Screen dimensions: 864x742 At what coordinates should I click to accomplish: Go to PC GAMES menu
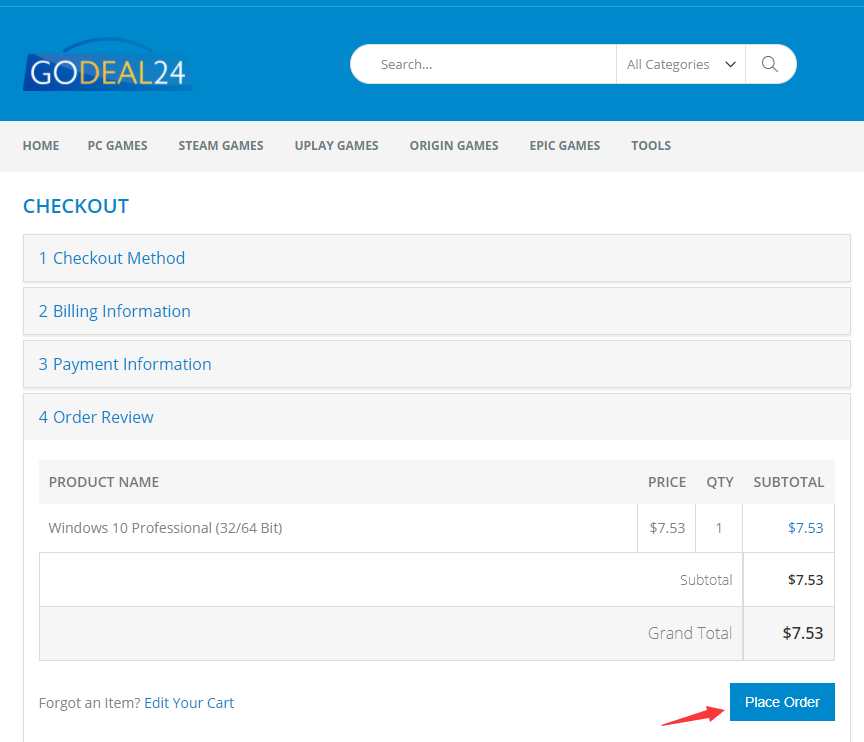click(x=117, y=145)
